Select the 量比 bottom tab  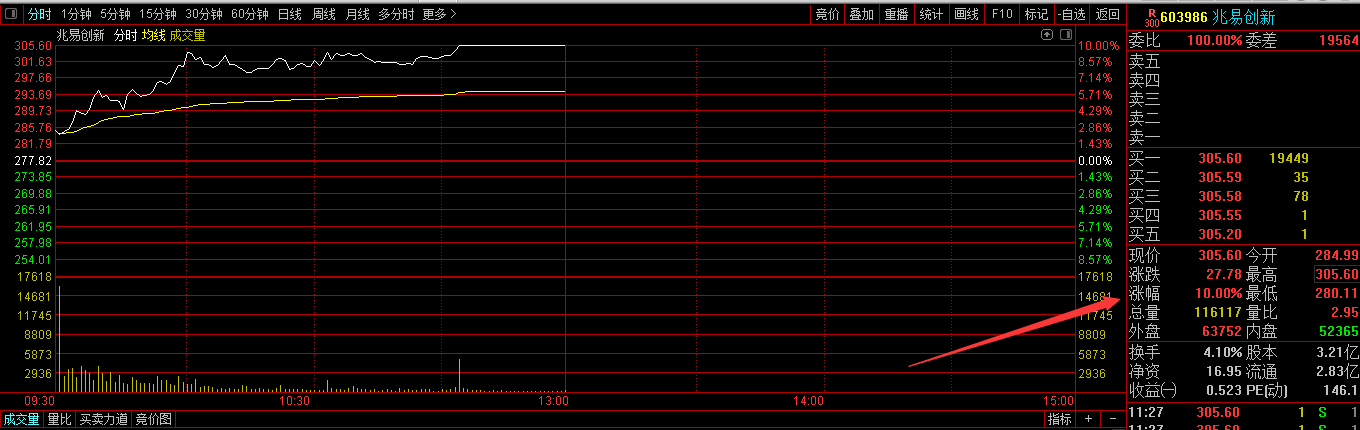[60, 419]
